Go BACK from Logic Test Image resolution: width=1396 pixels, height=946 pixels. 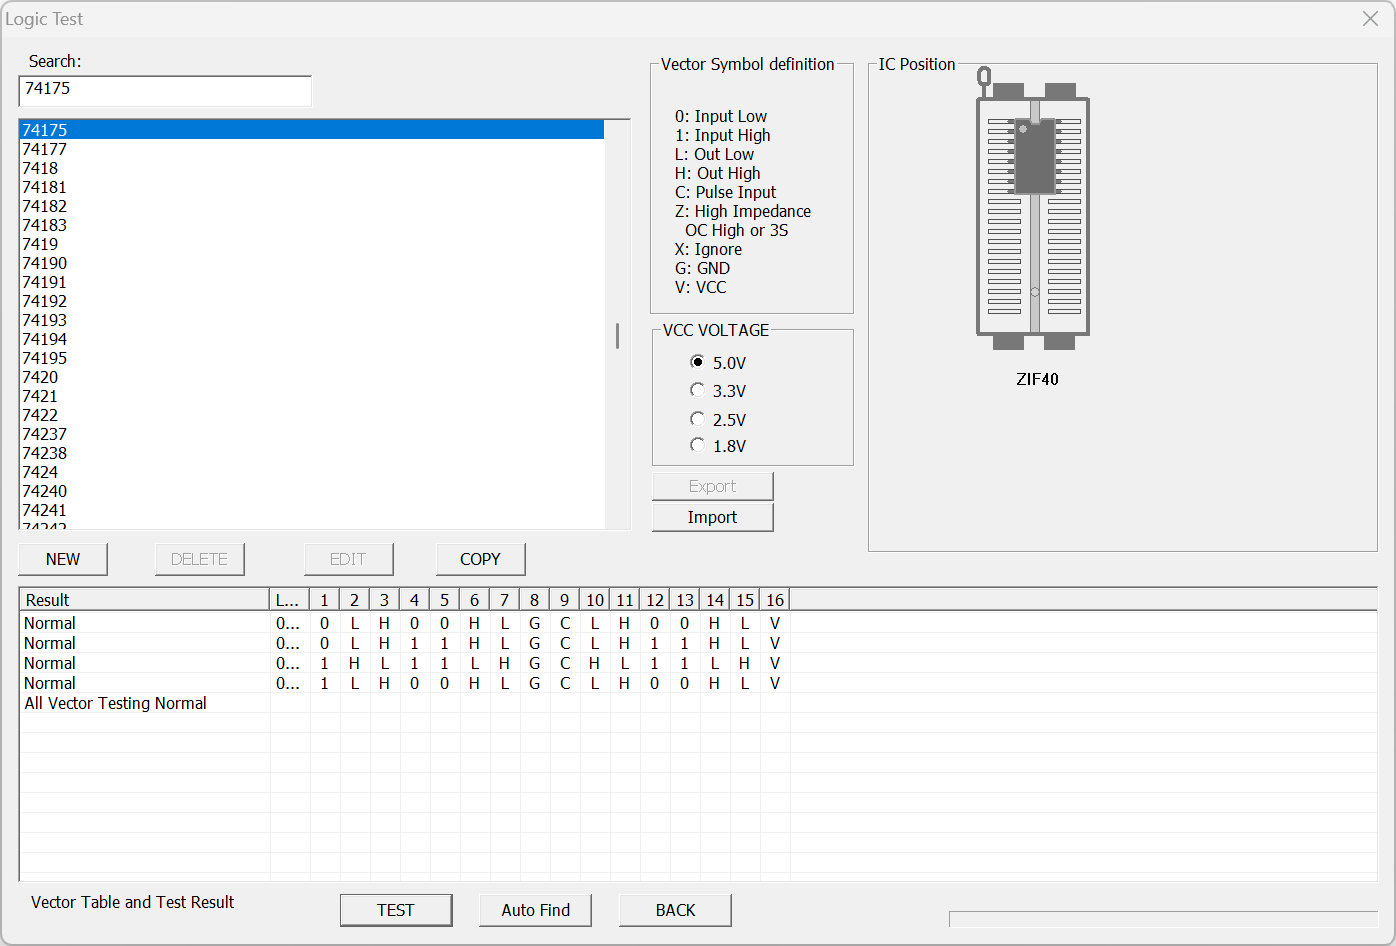point(675,910)
